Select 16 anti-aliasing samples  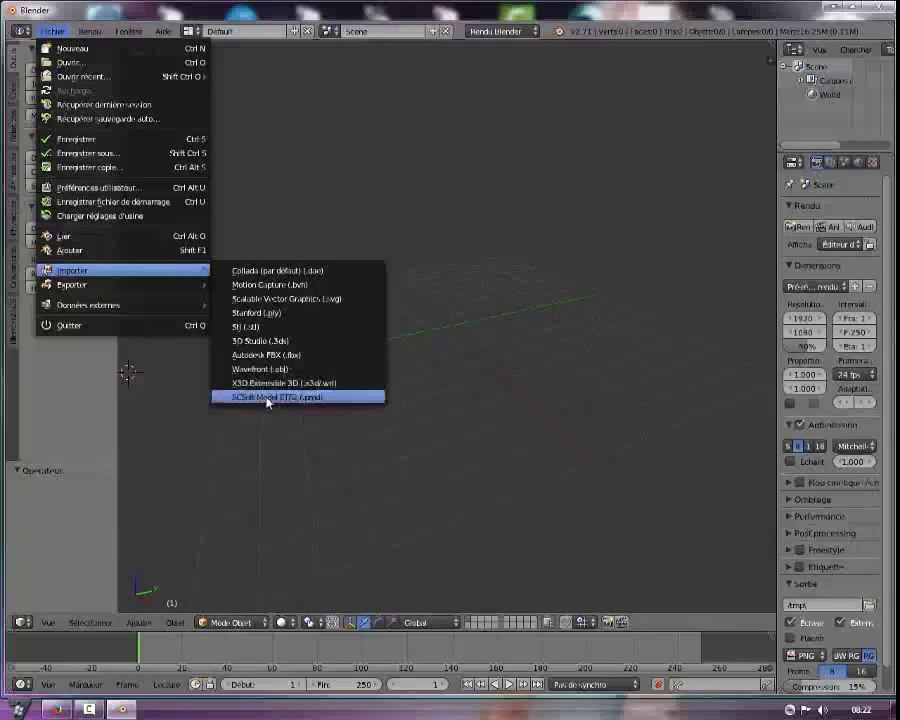point(820,446)
